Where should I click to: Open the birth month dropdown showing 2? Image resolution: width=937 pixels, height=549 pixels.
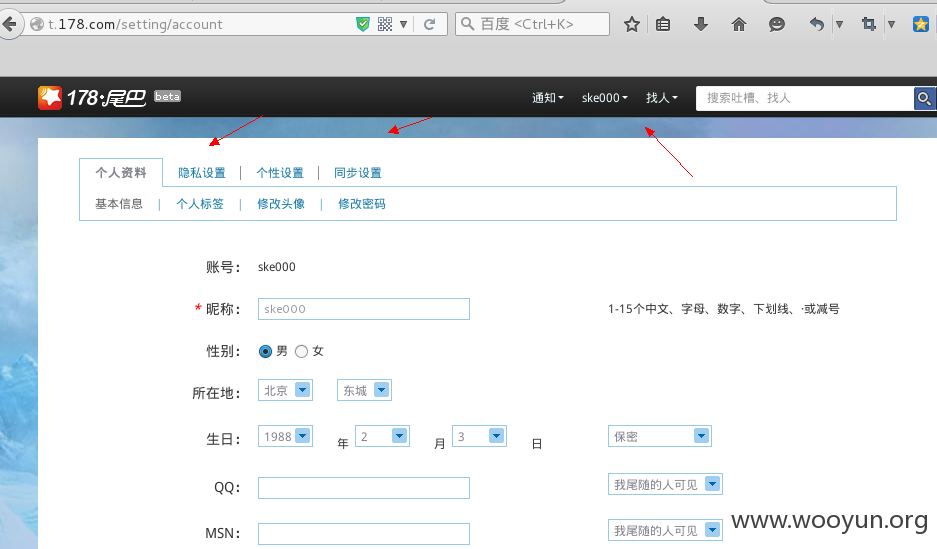382,436
